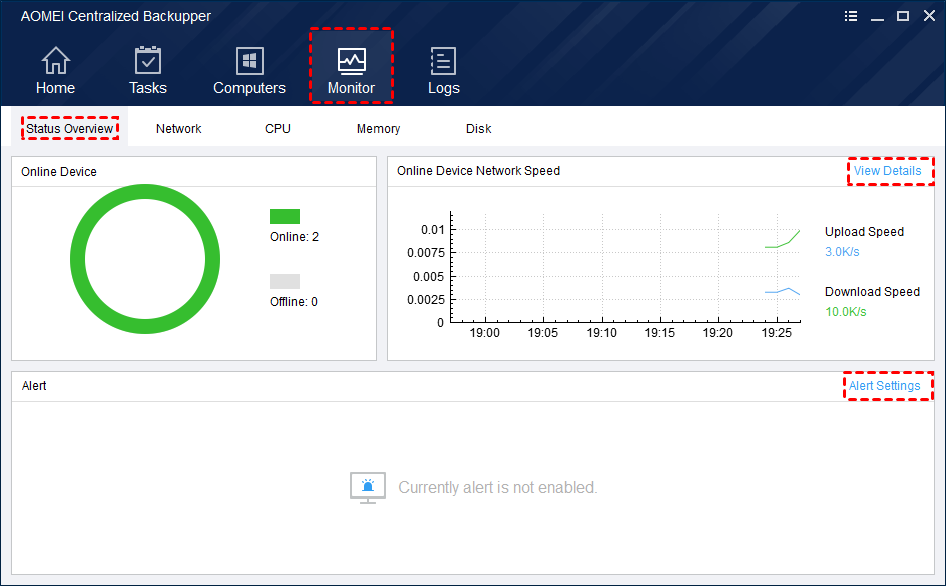Open the Home section
Viewport: 946px width, 586px height.
coord(55,71)
